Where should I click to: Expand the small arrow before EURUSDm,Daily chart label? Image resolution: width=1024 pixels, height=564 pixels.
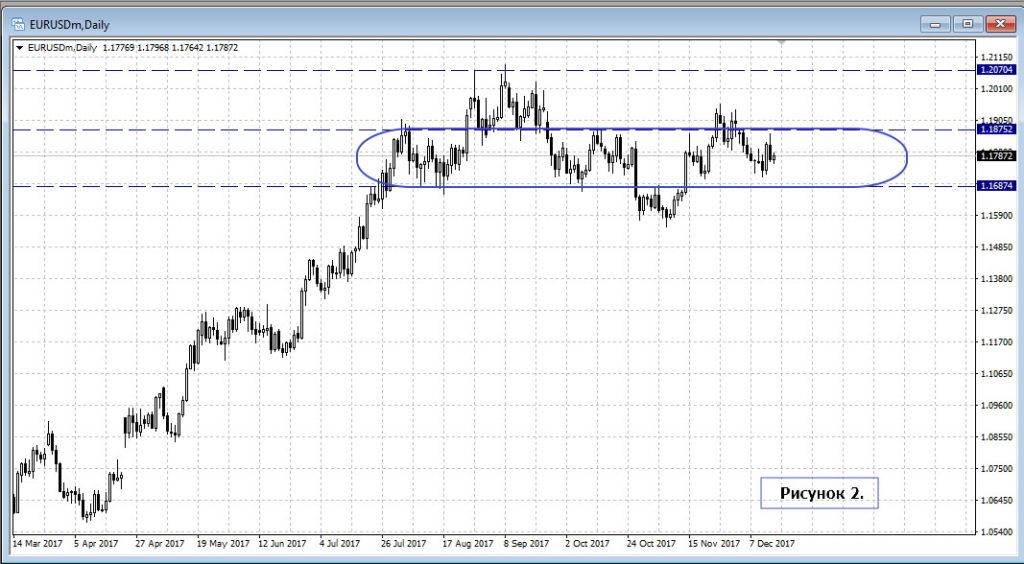click(20, 47)
